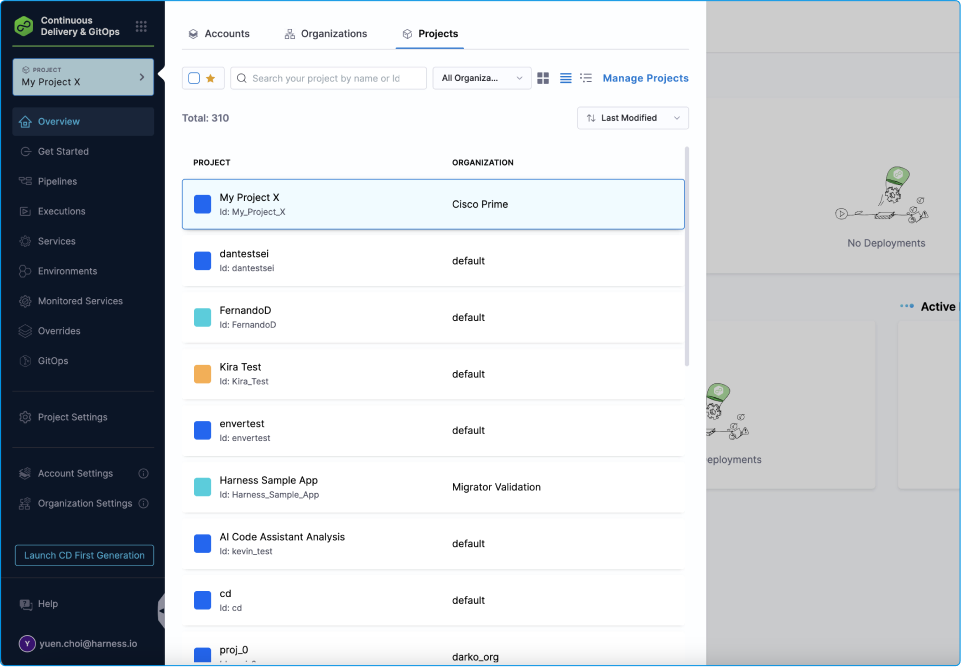Click the search magnifier icon
The width and height of the screenshot is (961, 667).
(241, 78)
